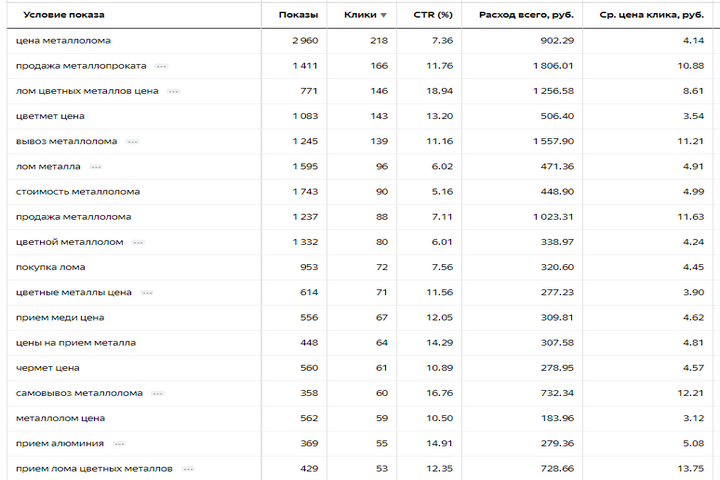Sort by Ср. цена клика, руб. header
The image size is (720, 480).
pyautogui.click(x=652, y=15)
